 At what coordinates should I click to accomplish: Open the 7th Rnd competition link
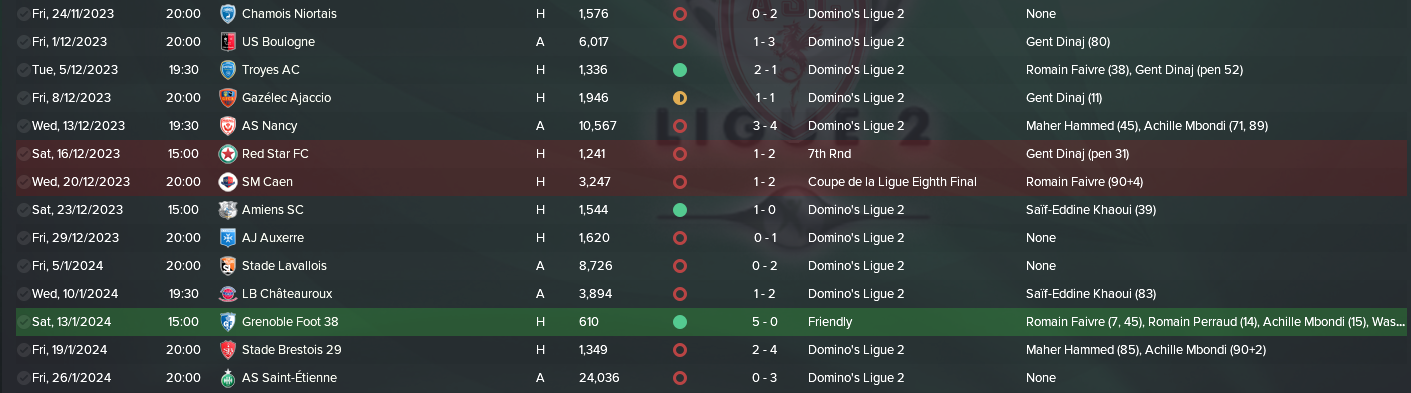tap(830, 154)
